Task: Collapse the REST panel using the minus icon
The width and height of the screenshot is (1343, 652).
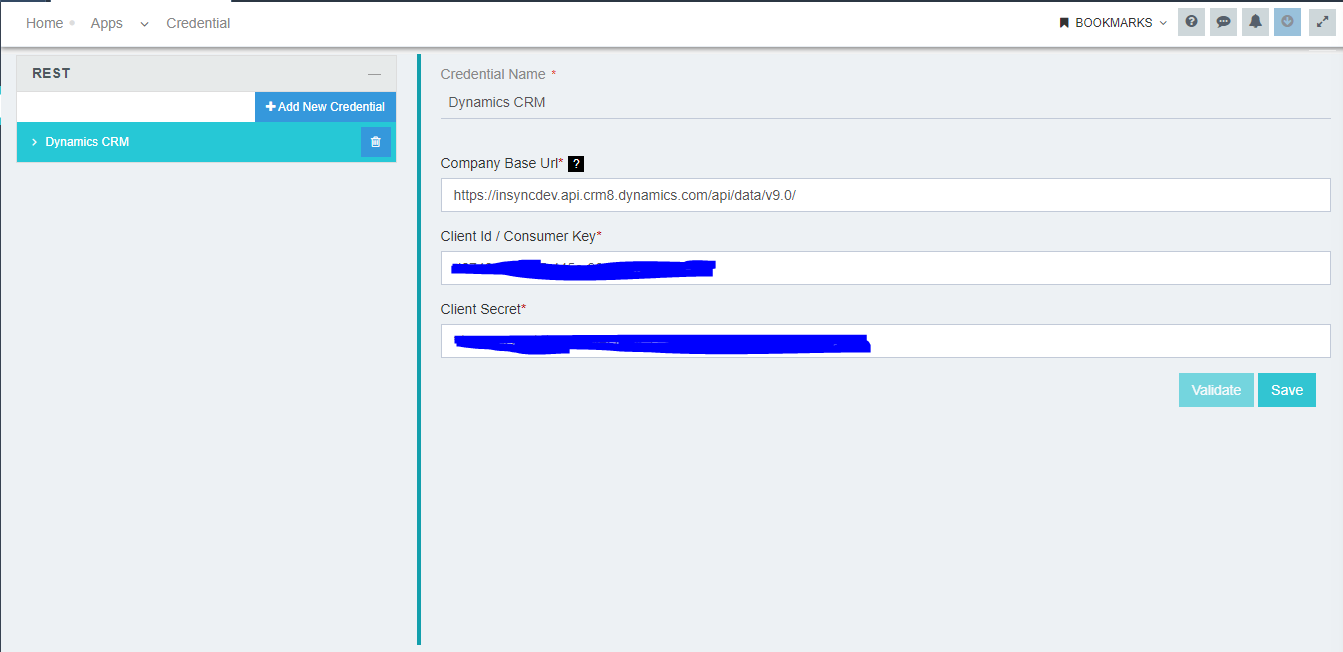Action: [x=374, y=74]
